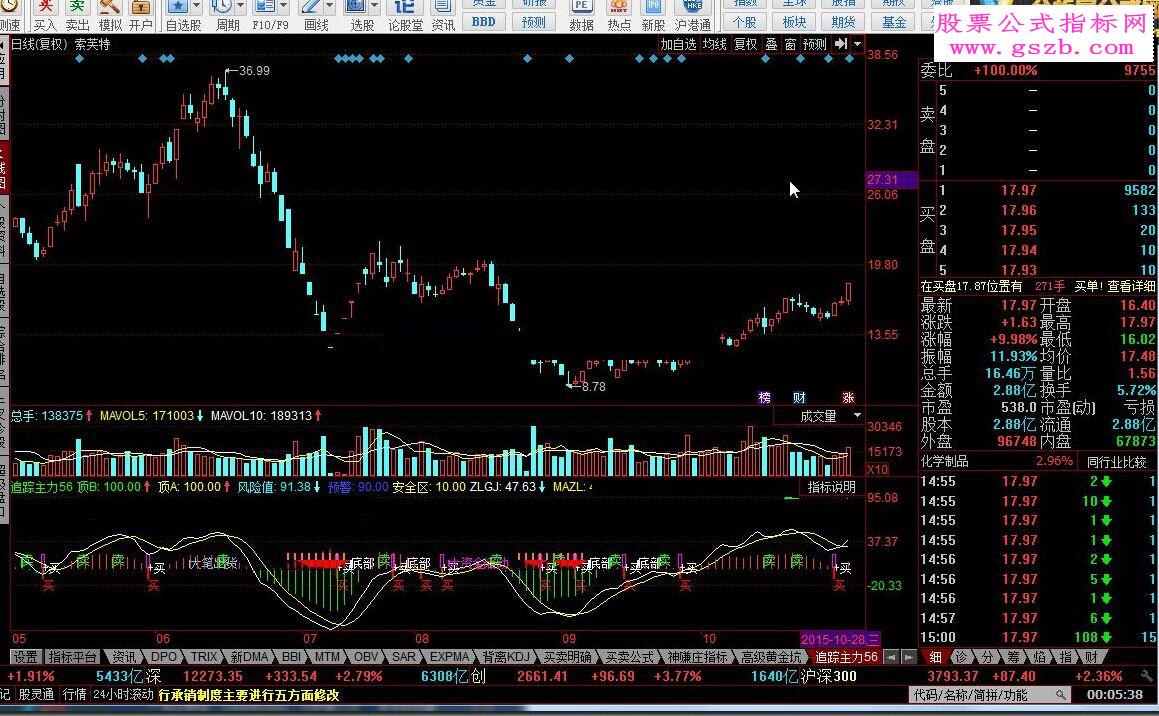Toggle 均线 moving averages on chart
Image resolution: width=1159 pixels, height=716 pixels.
click(x=715, y=44)
